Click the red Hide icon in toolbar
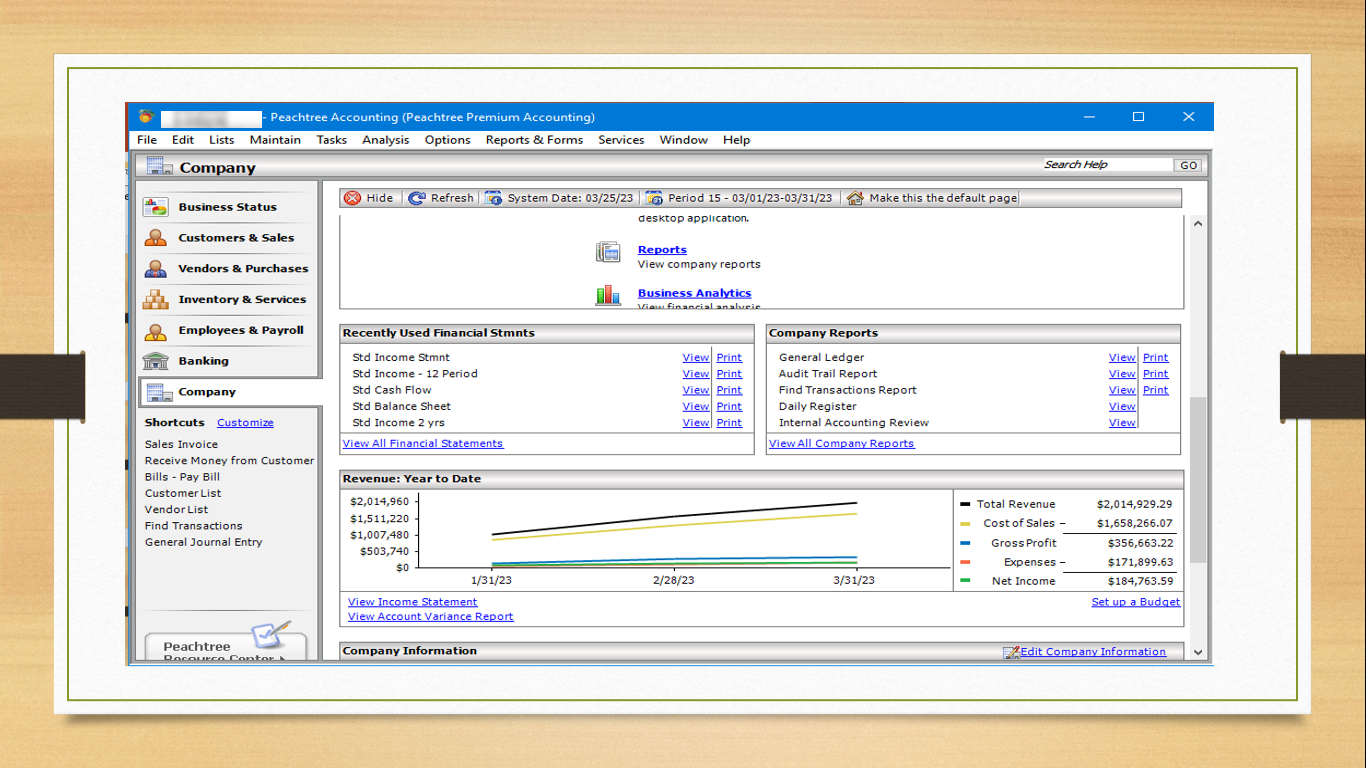The image size is (1366, 768). 352,198
